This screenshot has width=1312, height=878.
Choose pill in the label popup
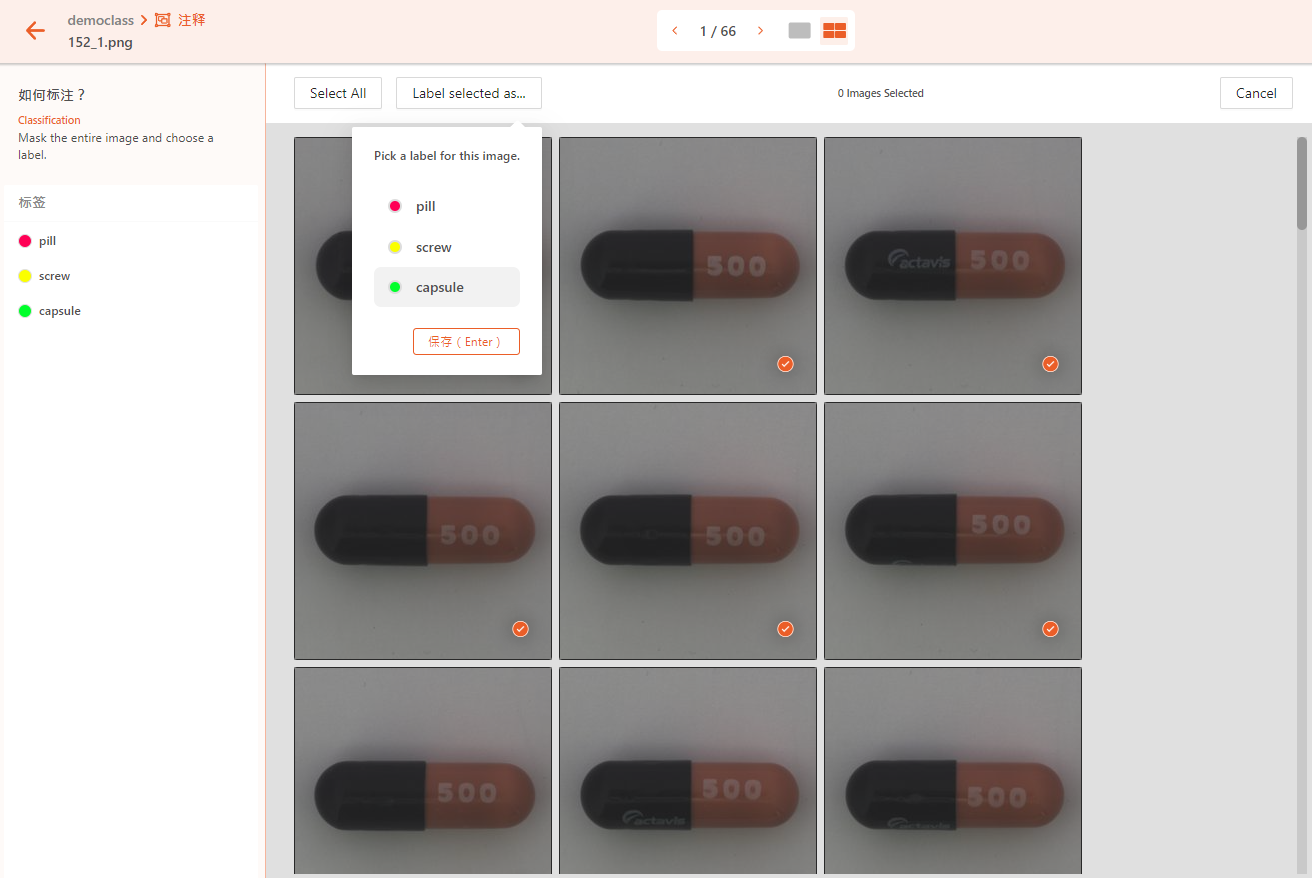click(x=447, y=206)
